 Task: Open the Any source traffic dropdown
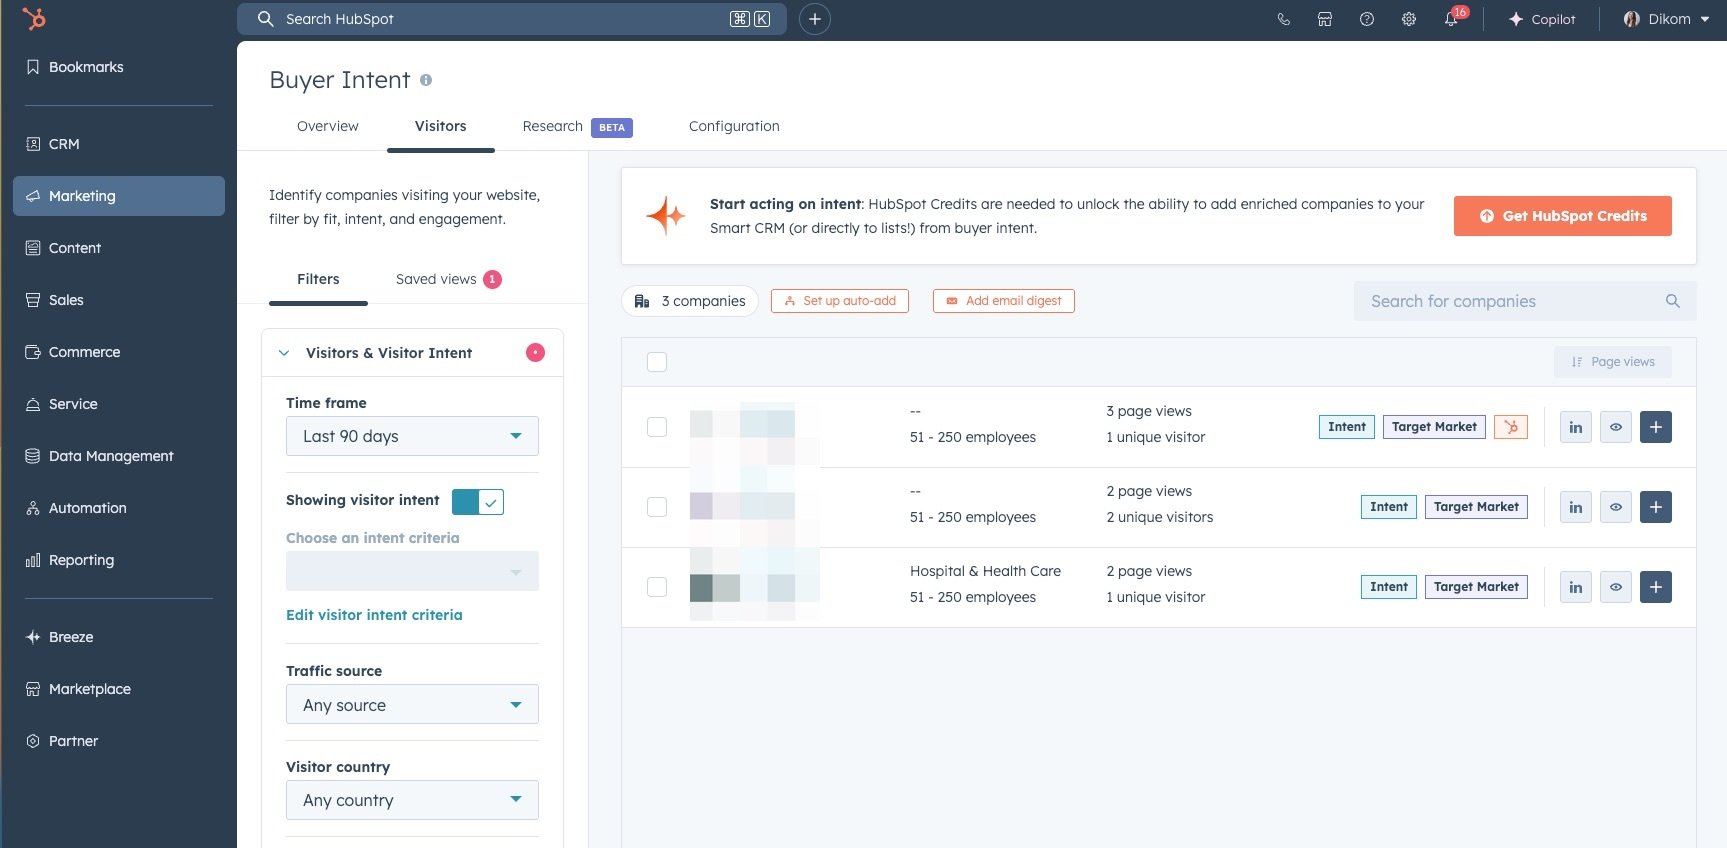pos(412,705)
